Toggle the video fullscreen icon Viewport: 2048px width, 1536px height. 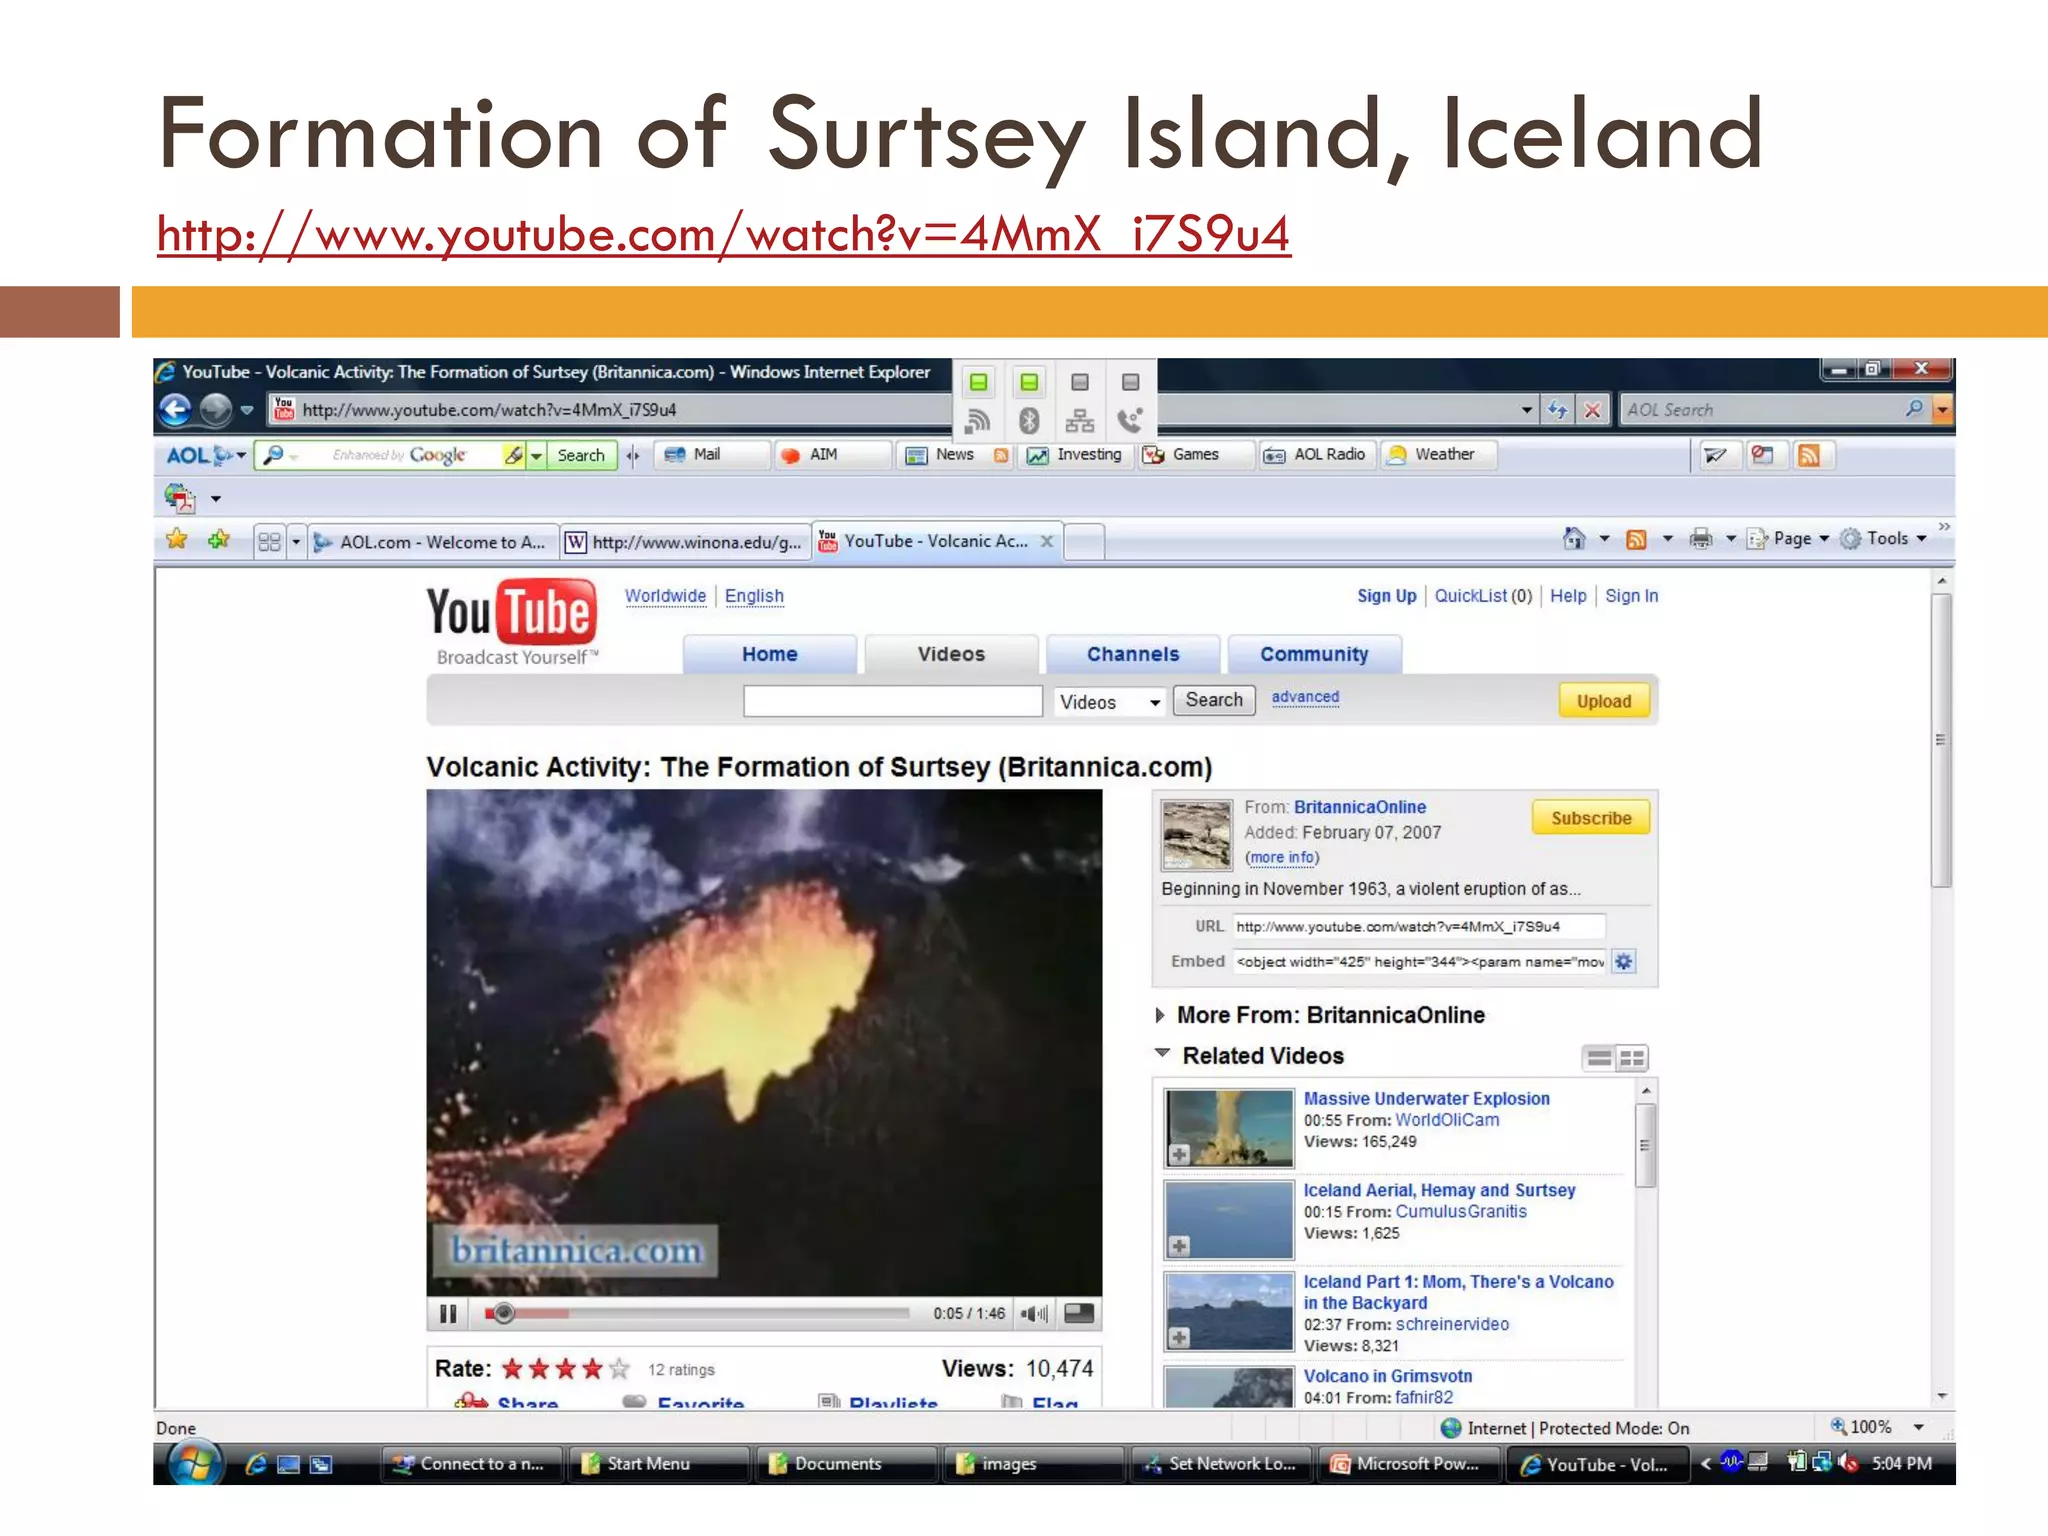pyautogui.click(x=1079, y=1314)
